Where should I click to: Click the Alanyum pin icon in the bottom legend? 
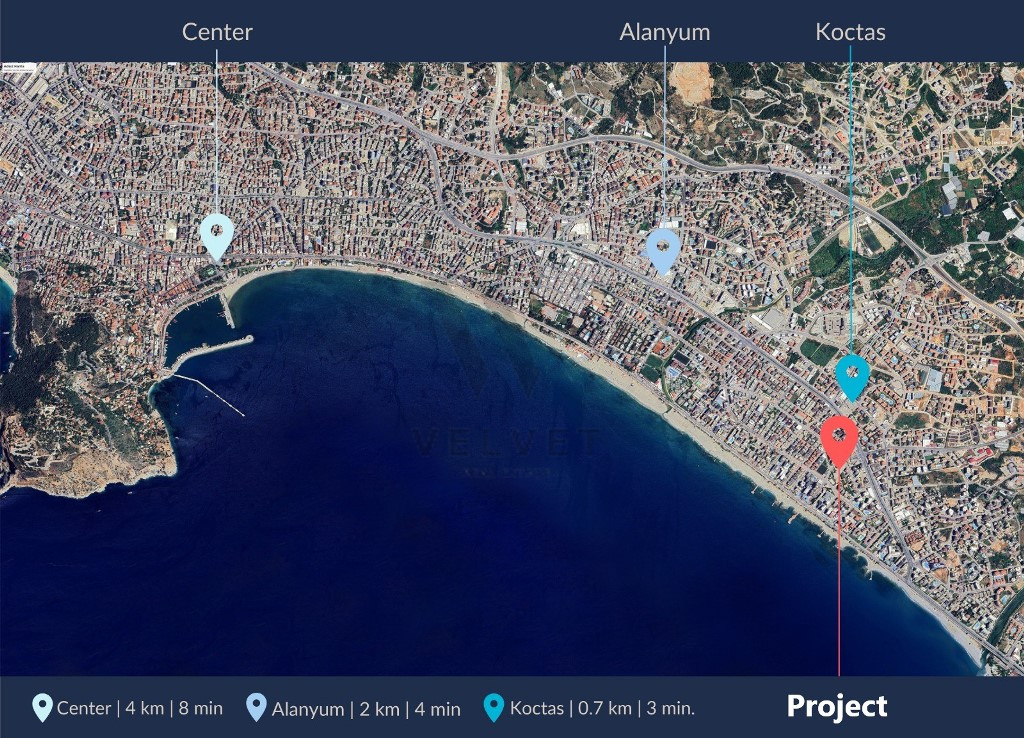(x=256, y=708)
